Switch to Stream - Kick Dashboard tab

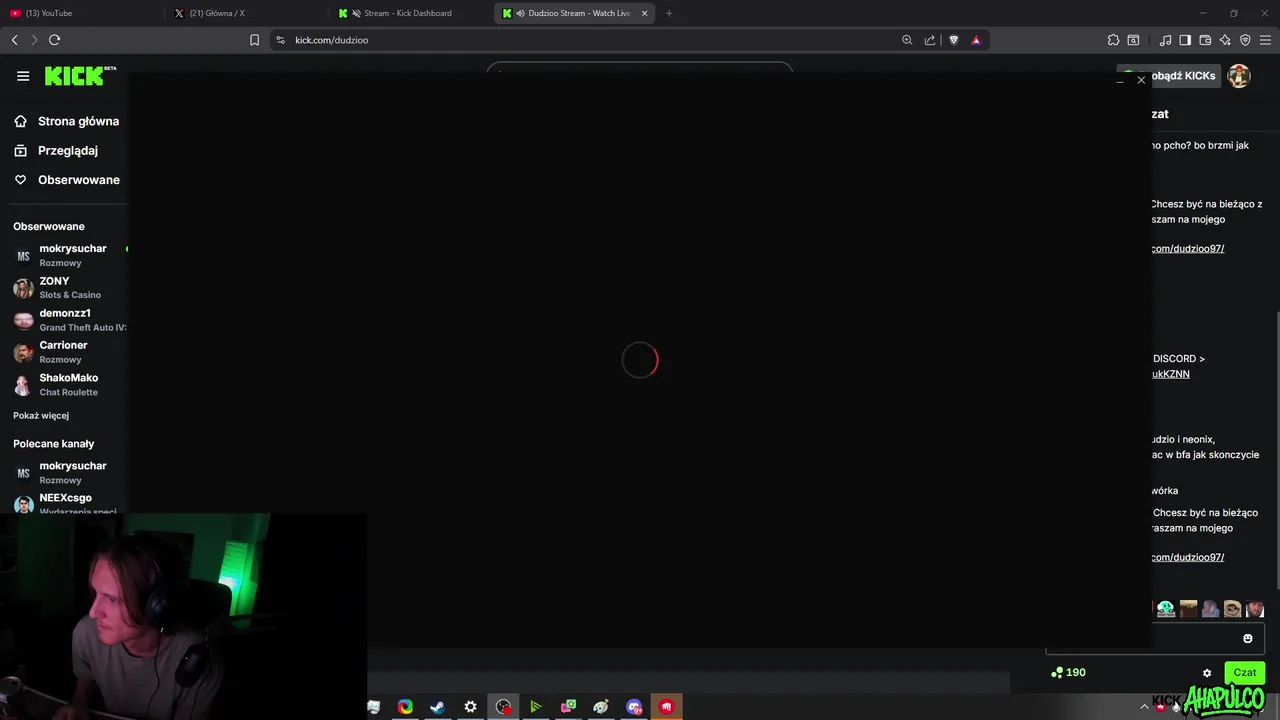point(410,13)
